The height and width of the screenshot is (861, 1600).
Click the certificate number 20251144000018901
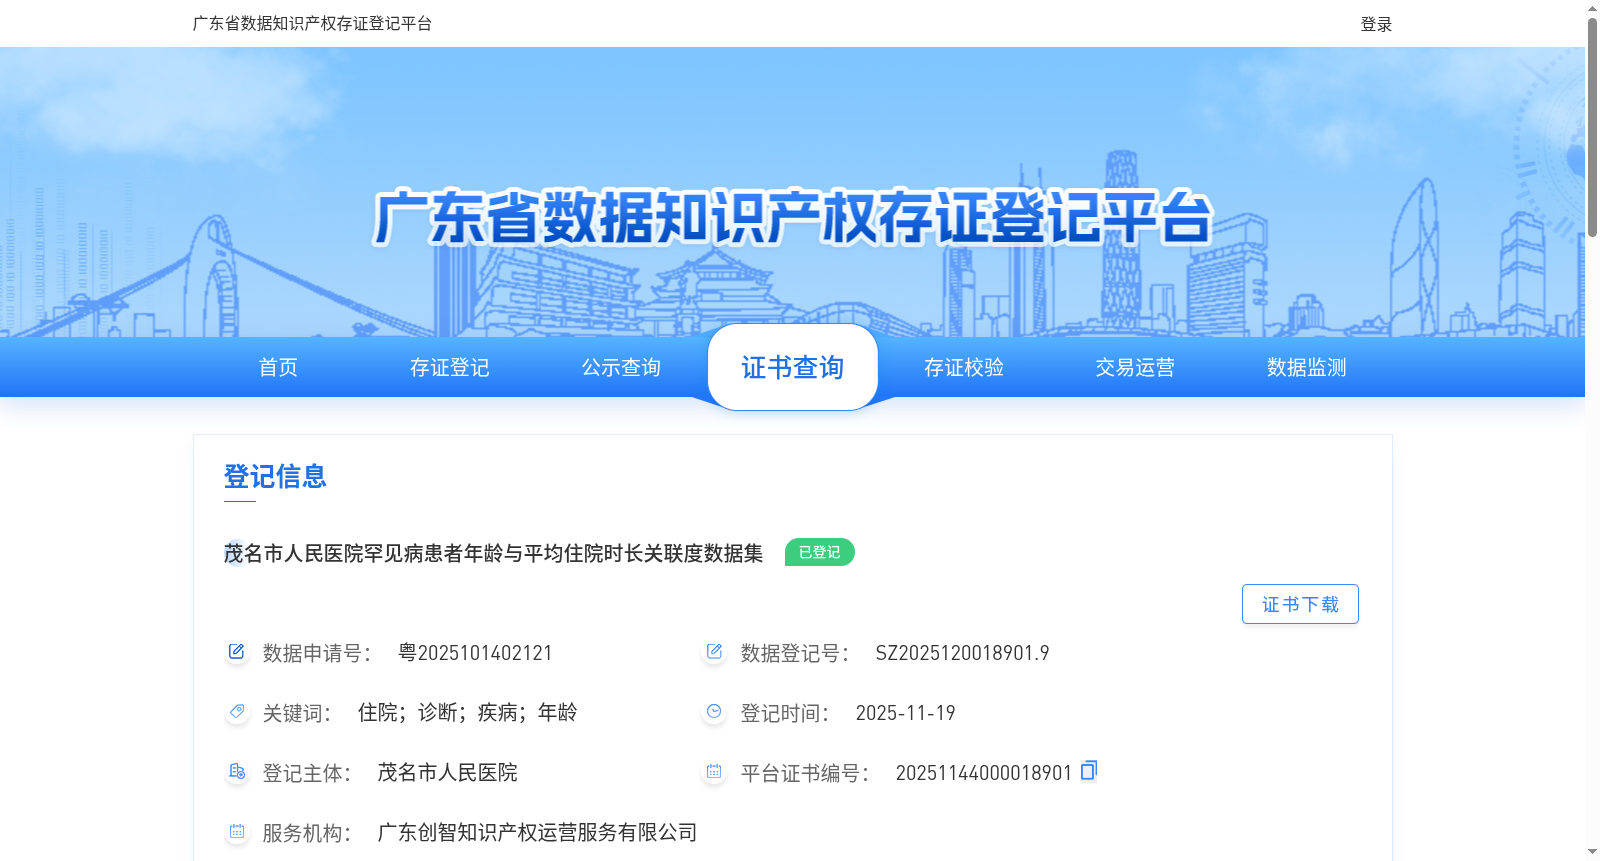(983, 773)
